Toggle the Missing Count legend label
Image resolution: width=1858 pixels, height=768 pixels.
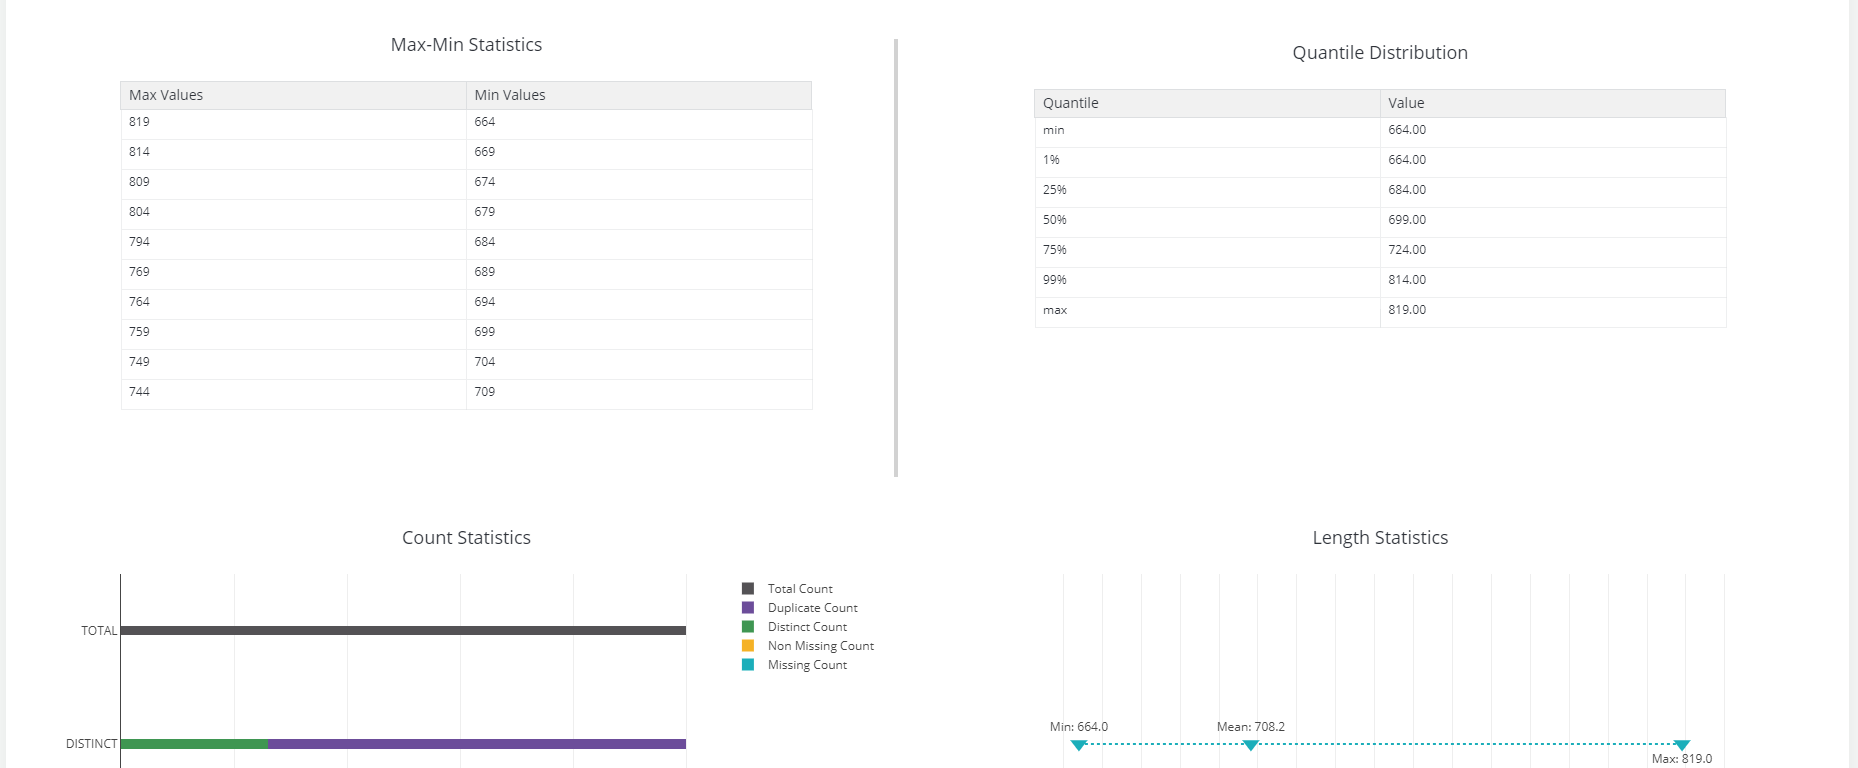click(807, 665)
